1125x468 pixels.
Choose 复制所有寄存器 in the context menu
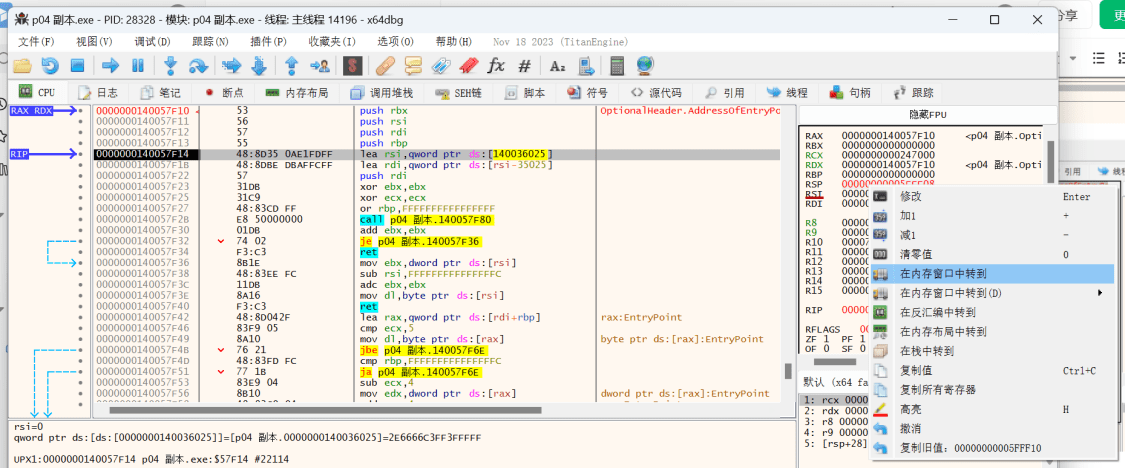click(x=992, y=390)
